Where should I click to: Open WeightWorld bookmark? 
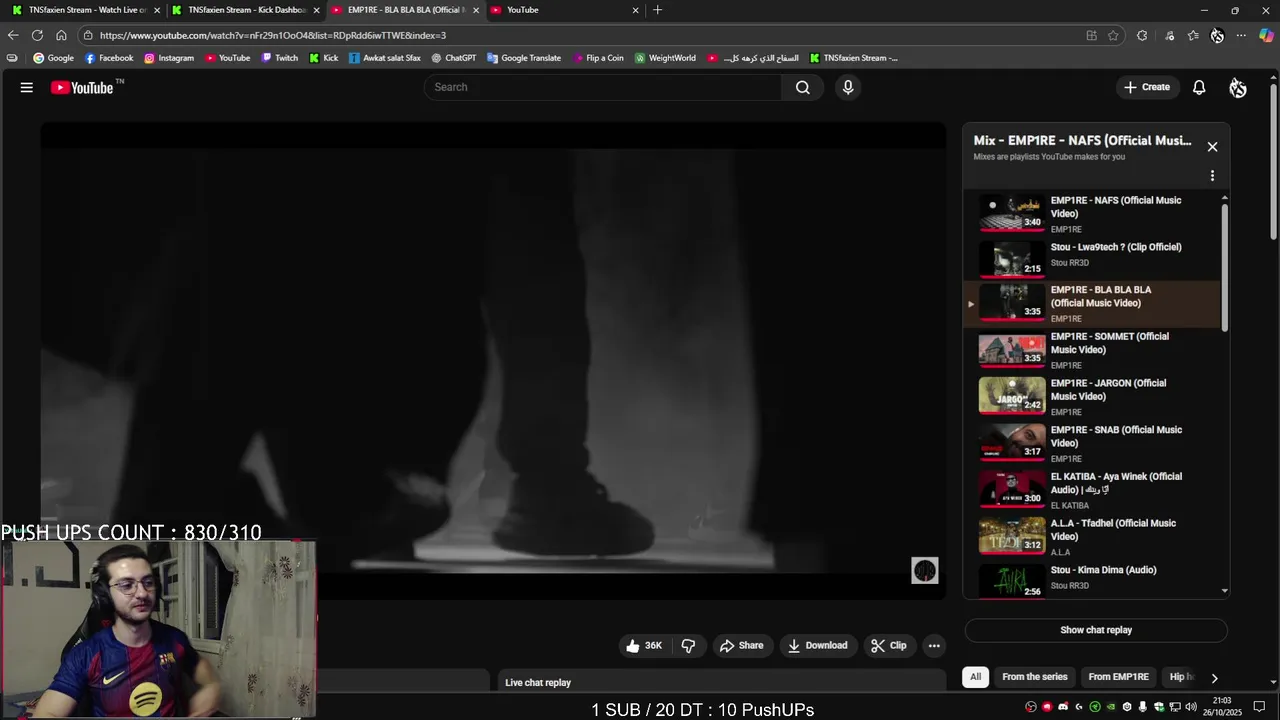click(665, 58)
